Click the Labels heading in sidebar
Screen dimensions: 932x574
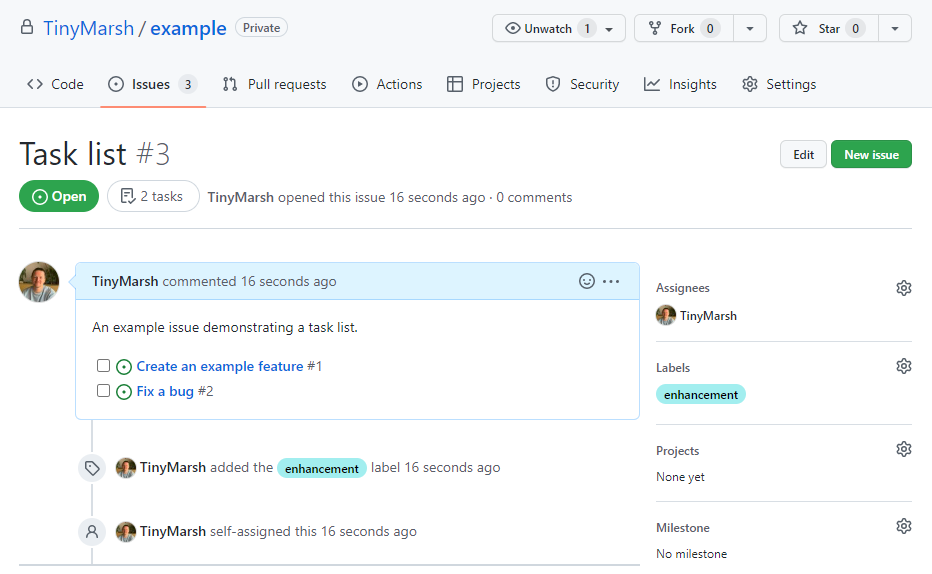[673, 368]
